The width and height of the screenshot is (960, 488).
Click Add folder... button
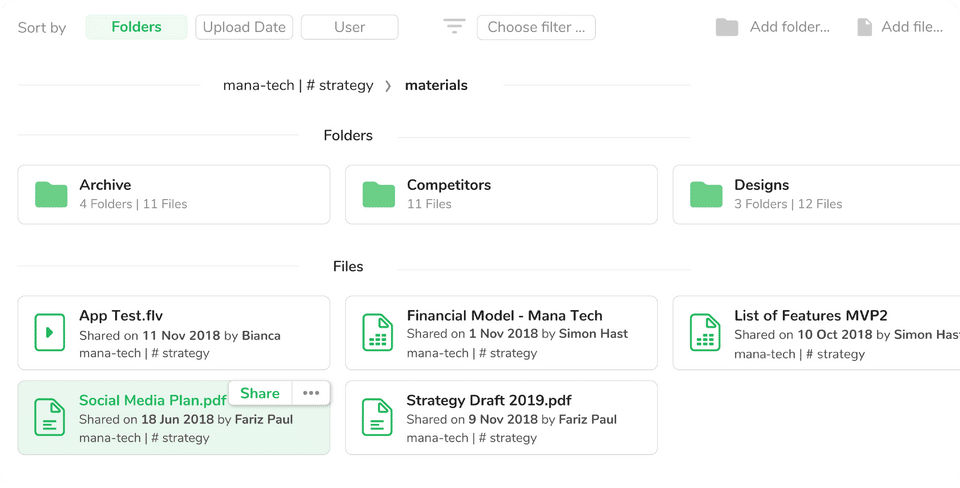[x=773, y=27]
